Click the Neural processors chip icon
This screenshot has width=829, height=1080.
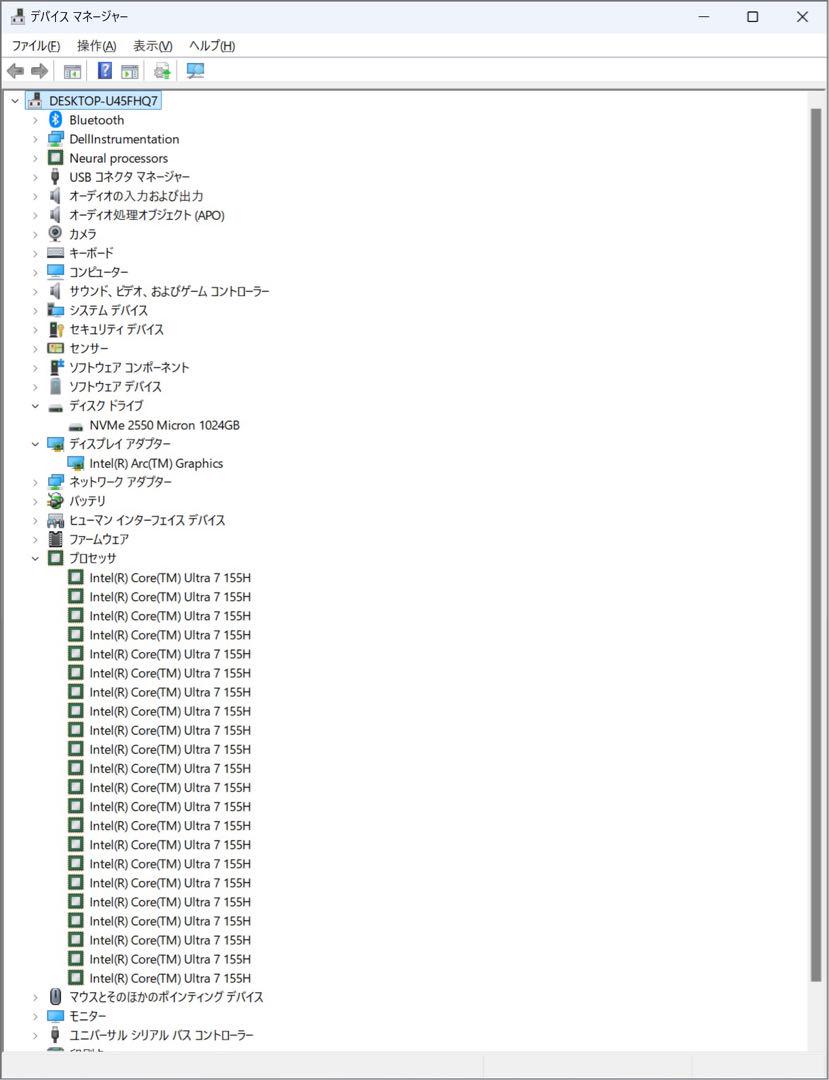pyautogui.click(x=56, y=158)
